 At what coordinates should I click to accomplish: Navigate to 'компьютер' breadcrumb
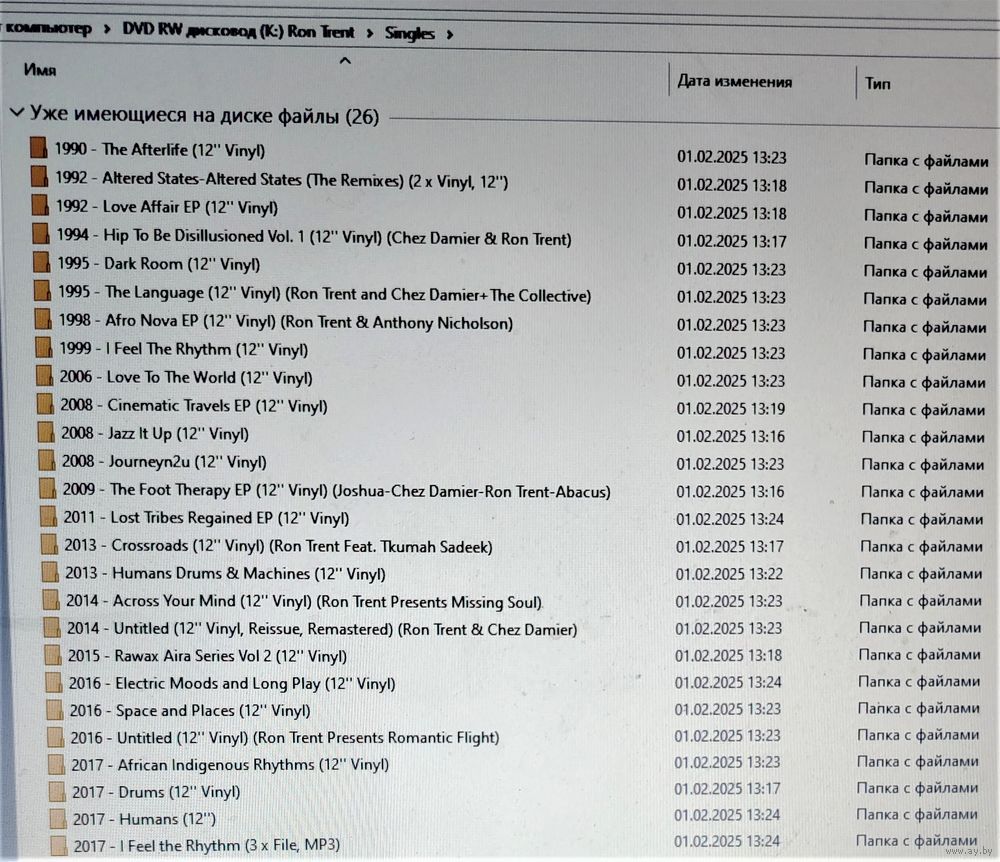coord(47,29)
